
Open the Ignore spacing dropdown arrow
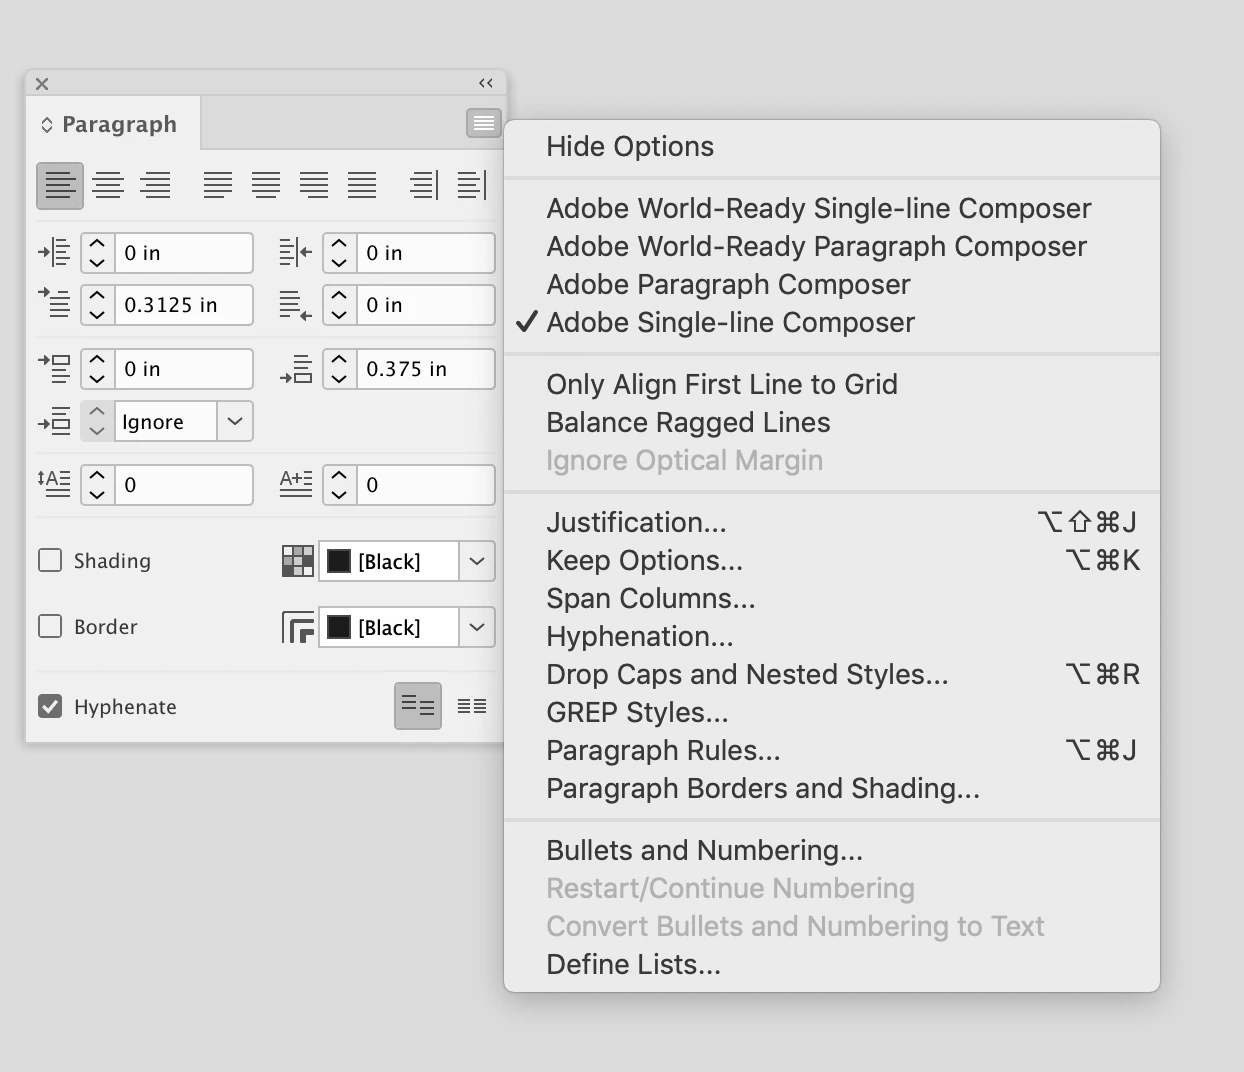(235, 421)
